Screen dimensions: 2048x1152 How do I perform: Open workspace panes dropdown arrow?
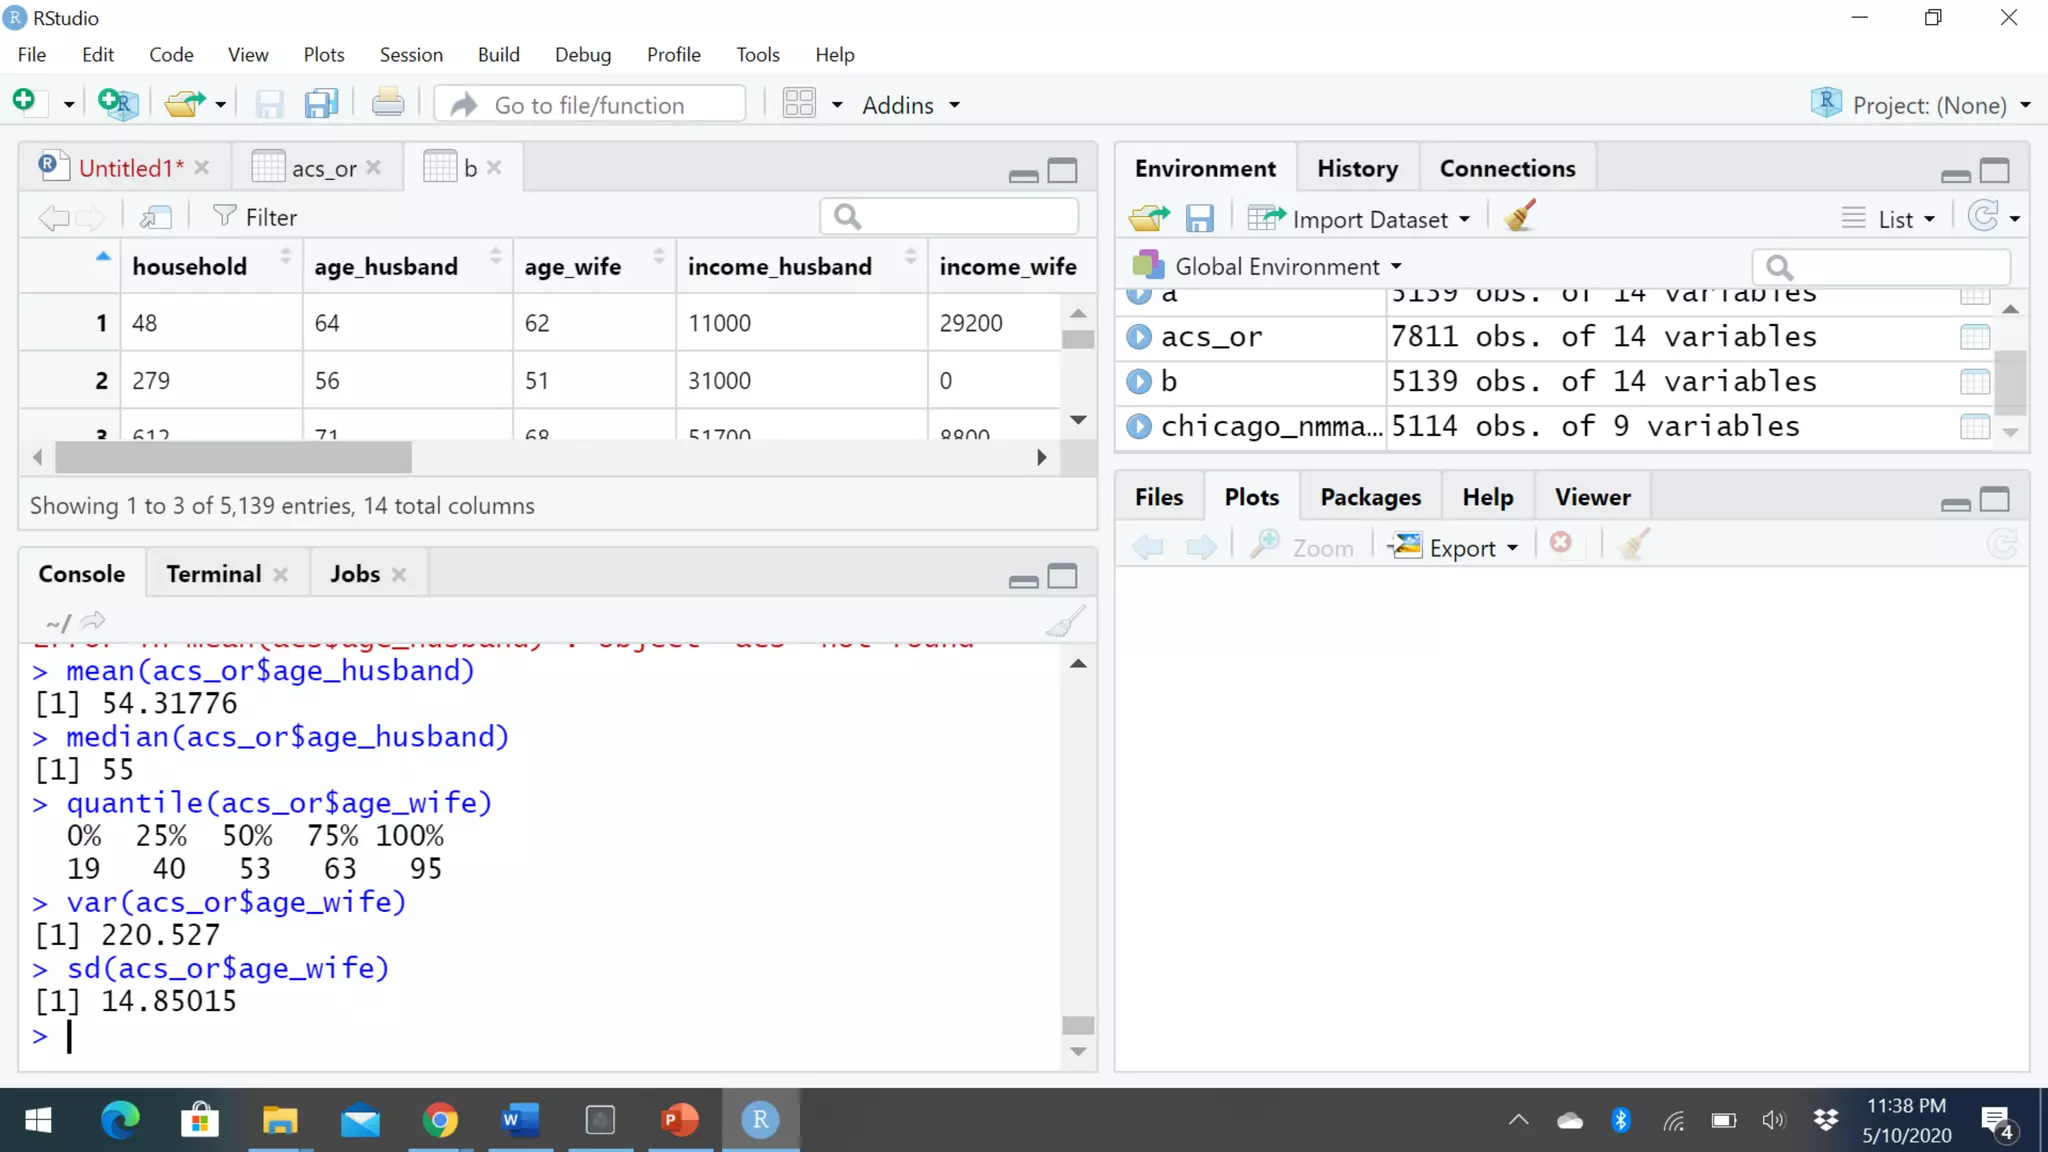(x=837, y=105)
